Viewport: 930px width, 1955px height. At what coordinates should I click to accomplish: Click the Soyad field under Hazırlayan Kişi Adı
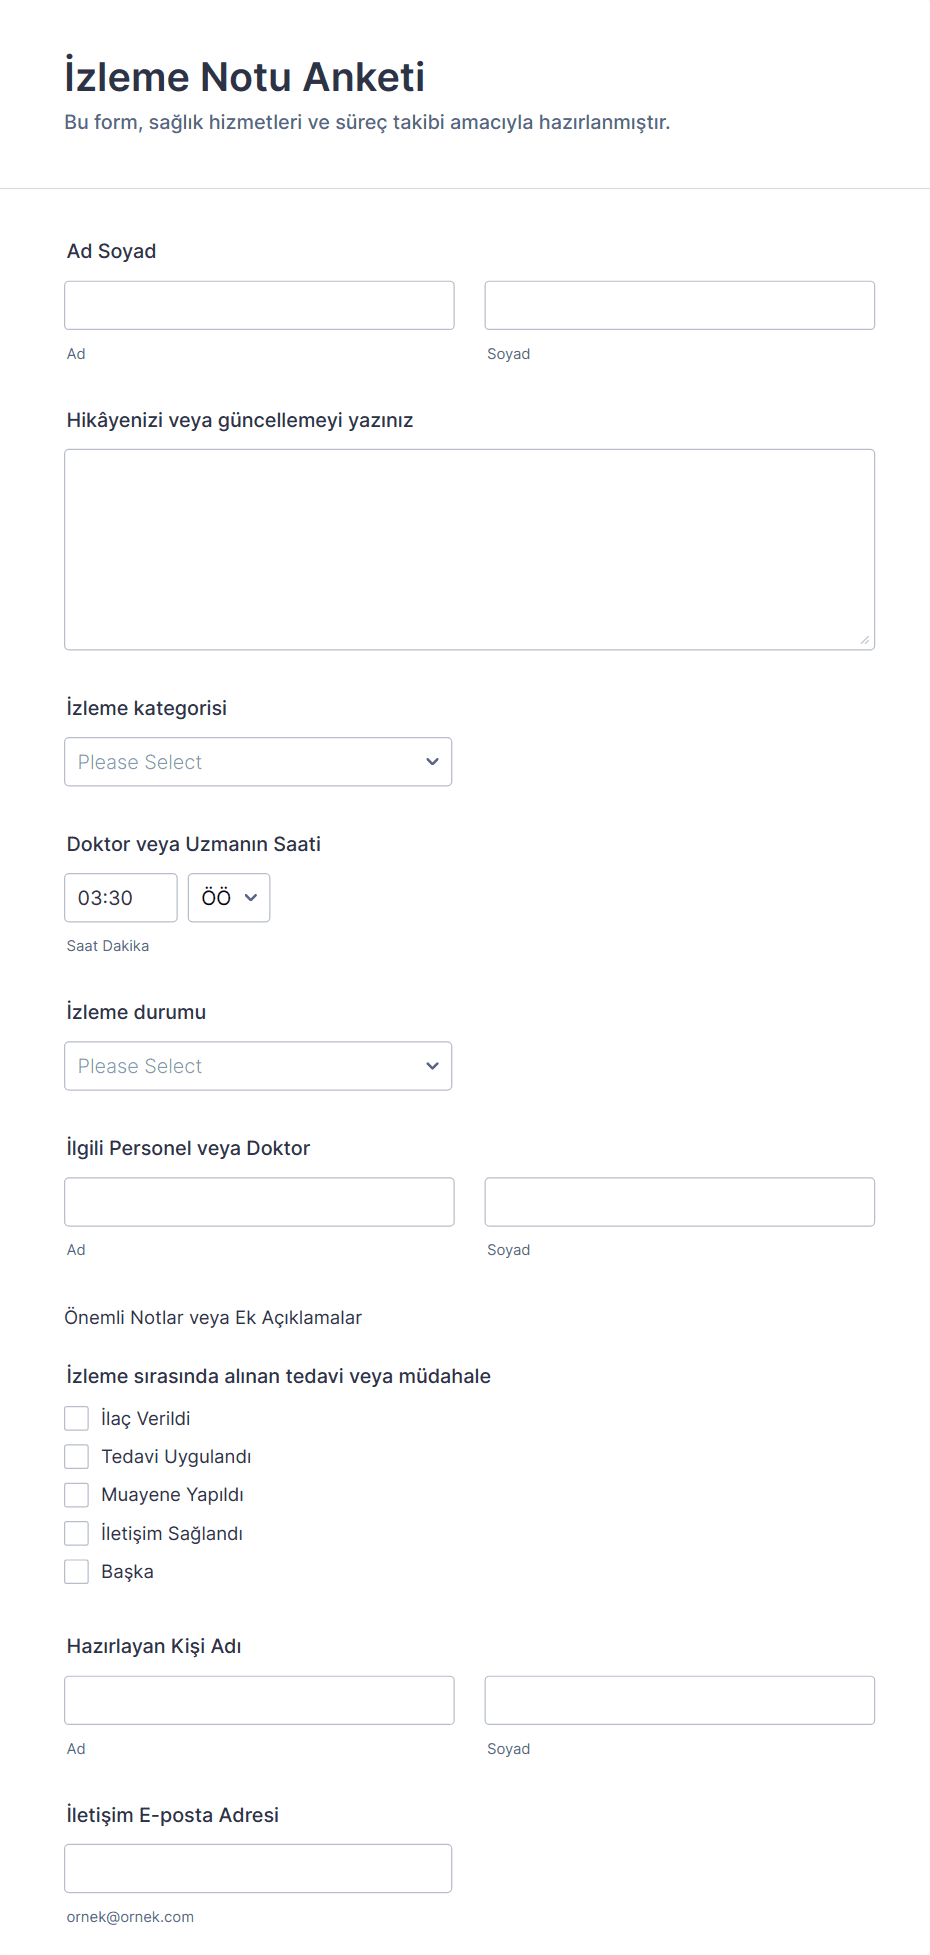point(679,1700)
